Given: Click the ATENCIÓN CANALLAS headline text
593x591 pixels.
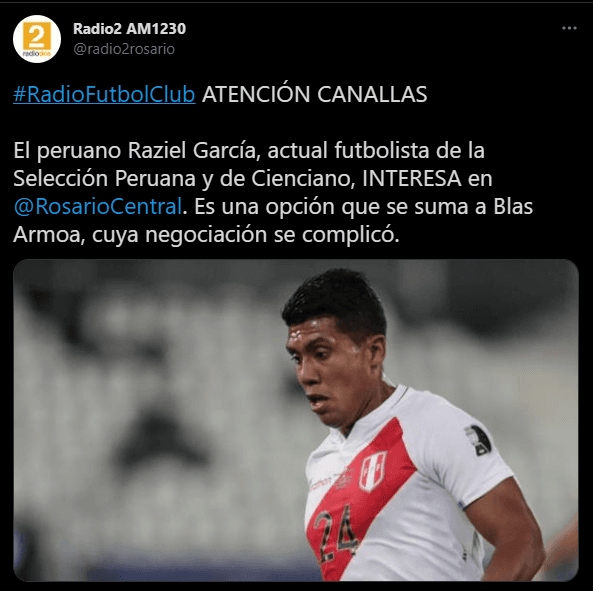Looking at the screenshot, I should [x=314, y=94].
